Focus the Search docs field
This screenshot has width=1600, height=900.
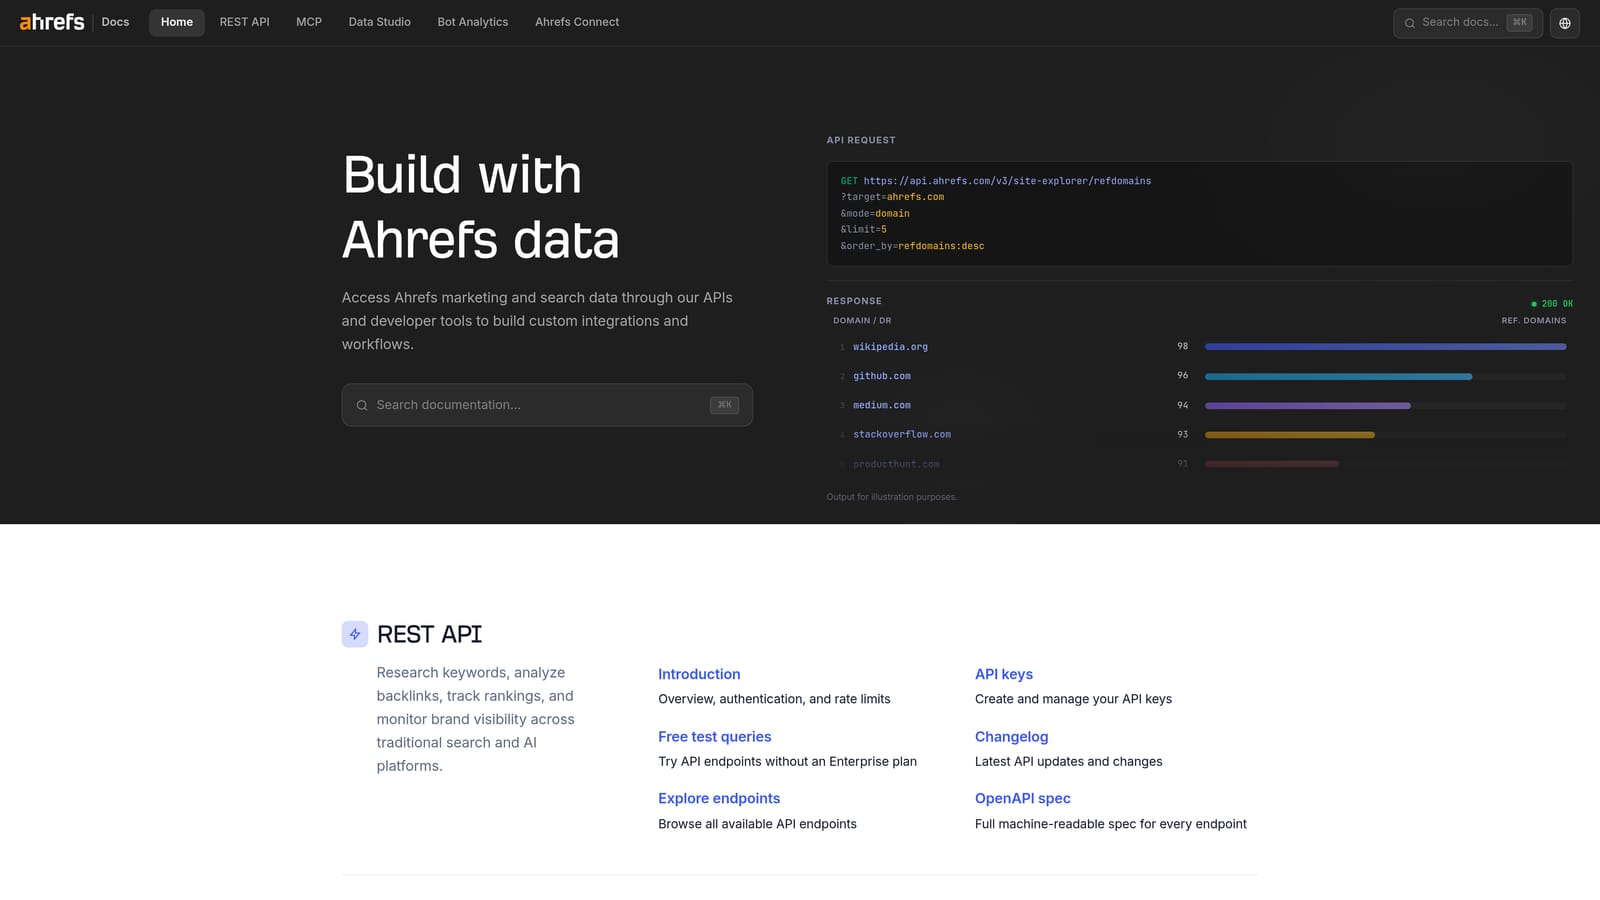1468,23
